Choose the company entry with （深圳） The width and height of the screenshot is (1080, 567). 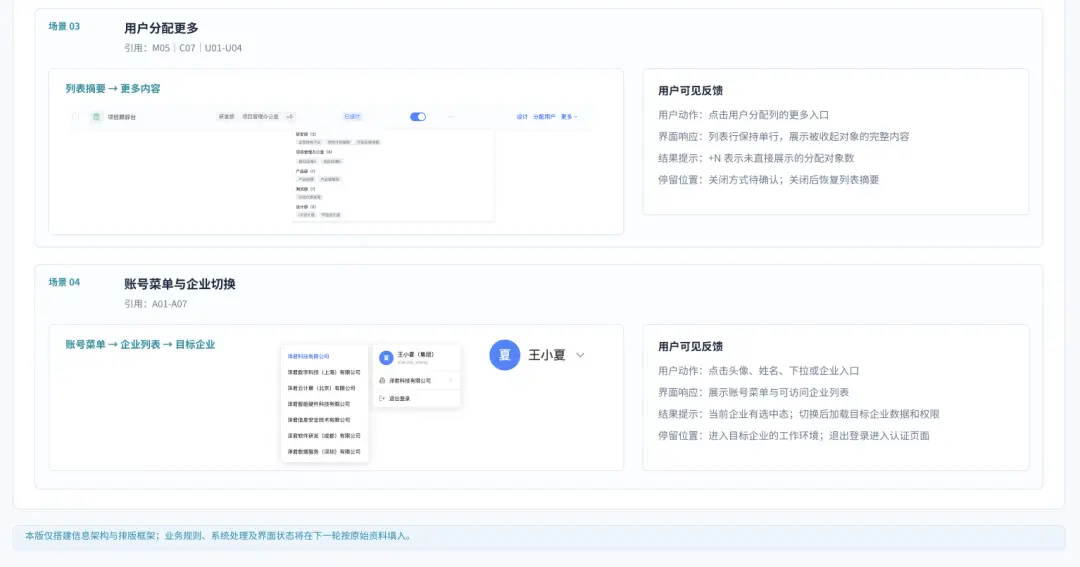[324, 451]
